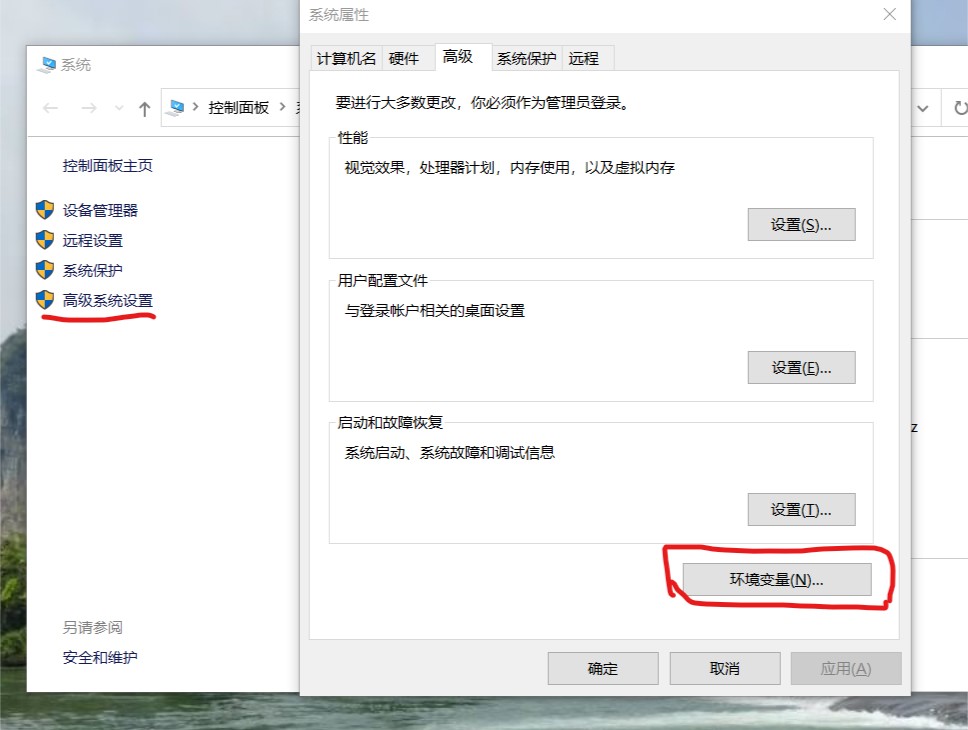968x730 pixels.
Task: Click the disabled 应用(A) button
Action: click(846, 669)
